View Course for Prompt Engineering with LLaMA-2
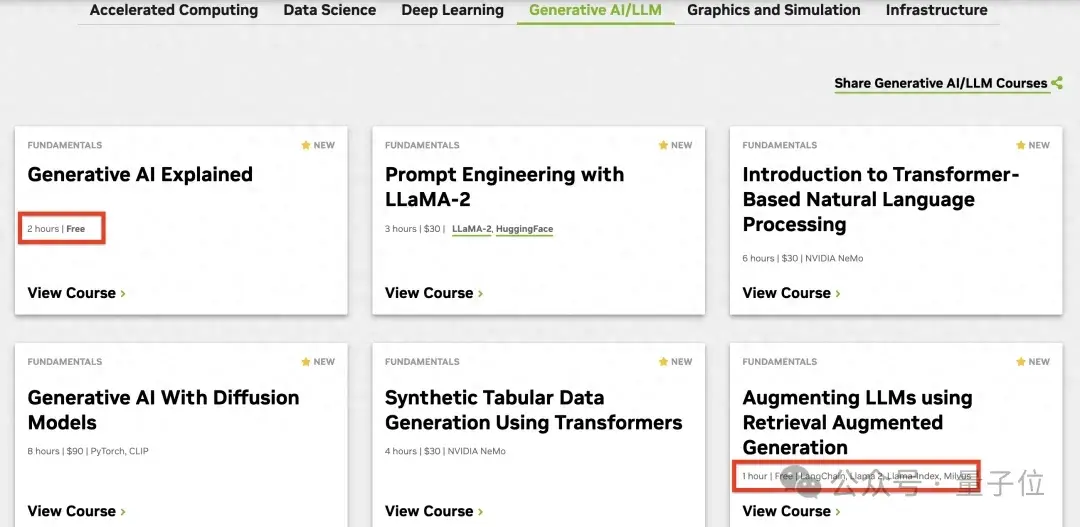1080x527 pixels. click(433, 293)
